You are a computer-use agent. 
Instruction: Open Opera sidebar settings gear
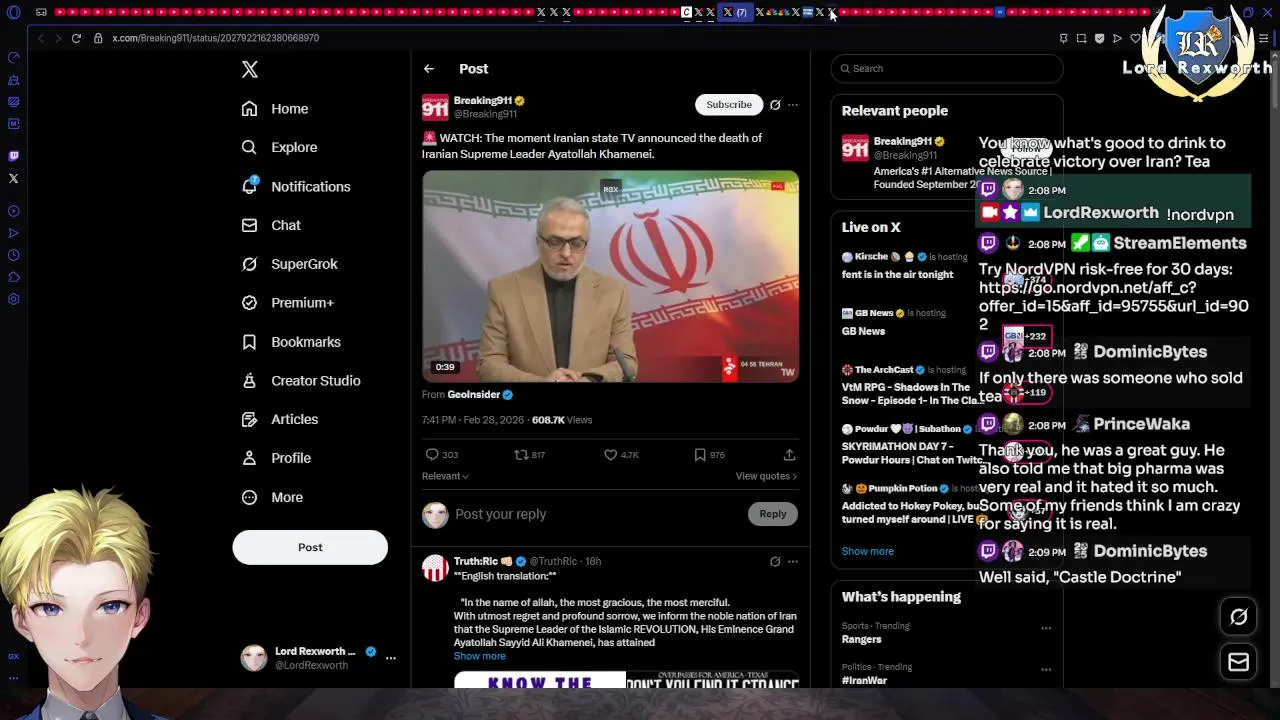(13, 299)
